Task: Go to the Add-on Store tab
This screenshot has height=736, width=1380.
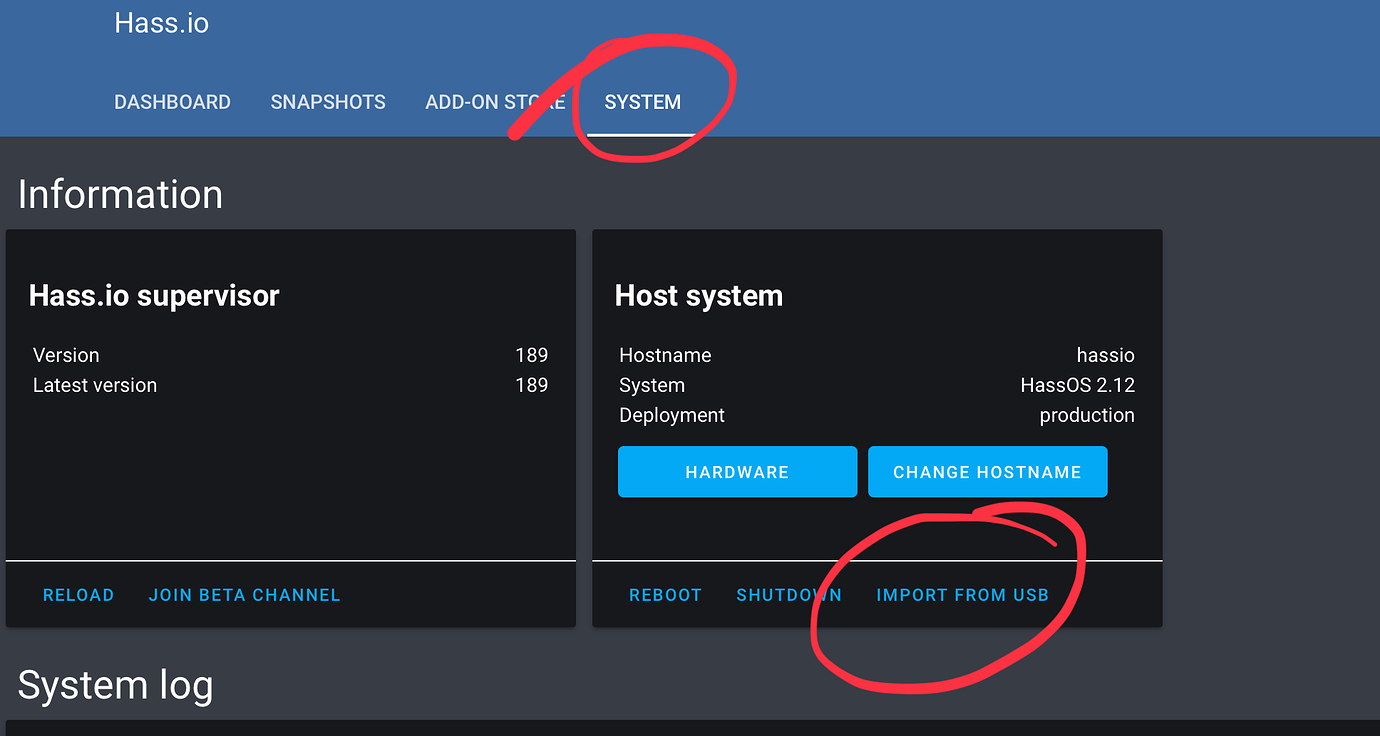Action: (x=495, y=102)
